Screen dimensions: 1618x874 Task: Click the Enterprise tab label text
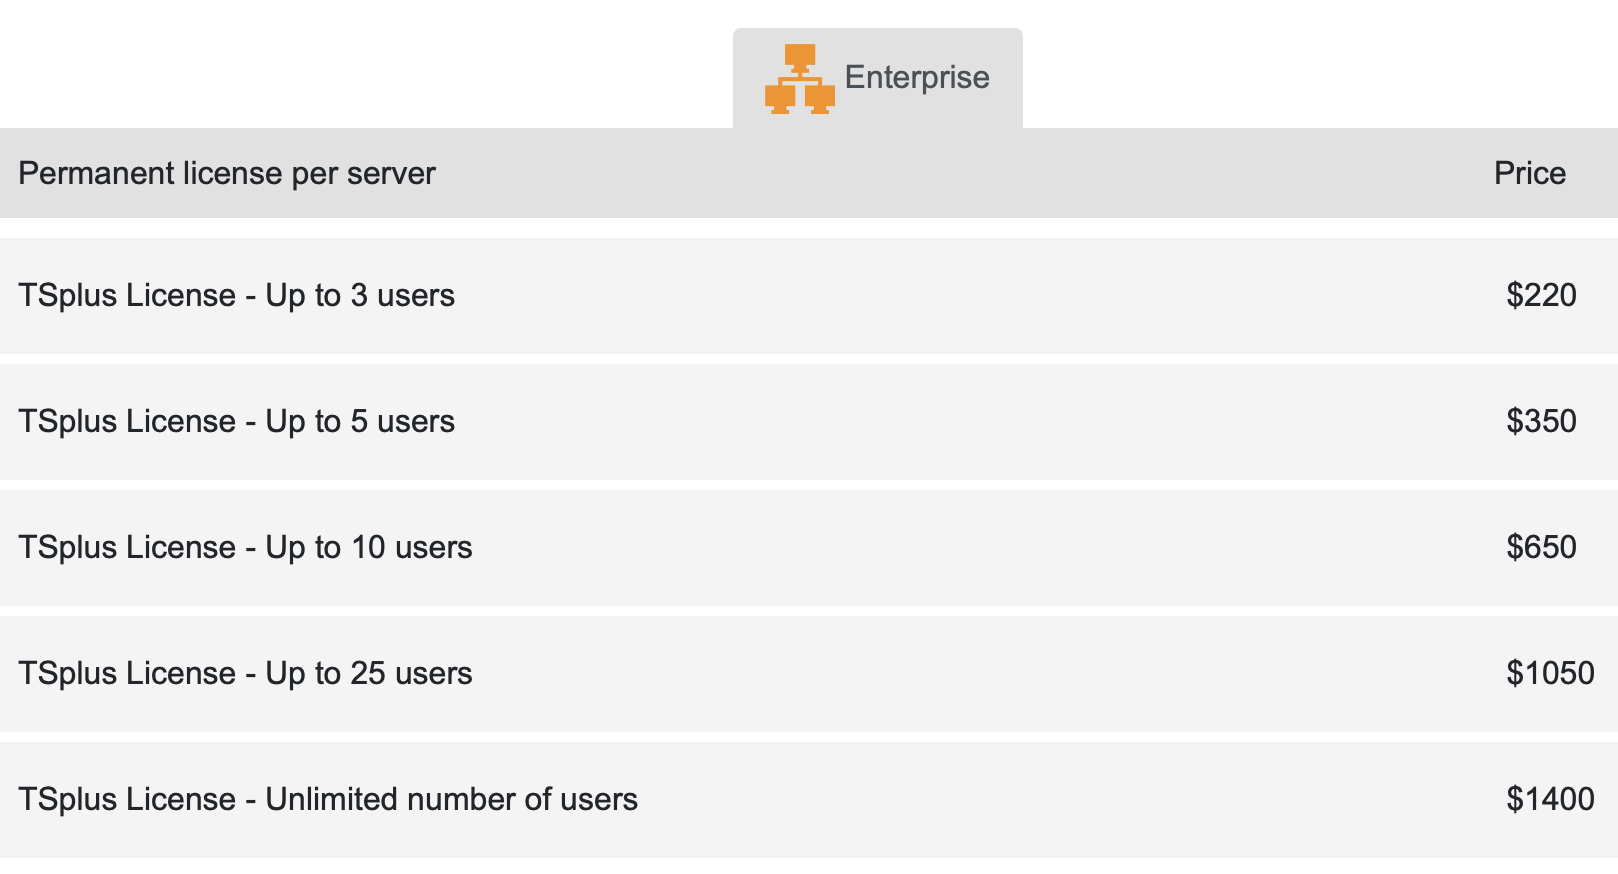[x=917, y=78]
